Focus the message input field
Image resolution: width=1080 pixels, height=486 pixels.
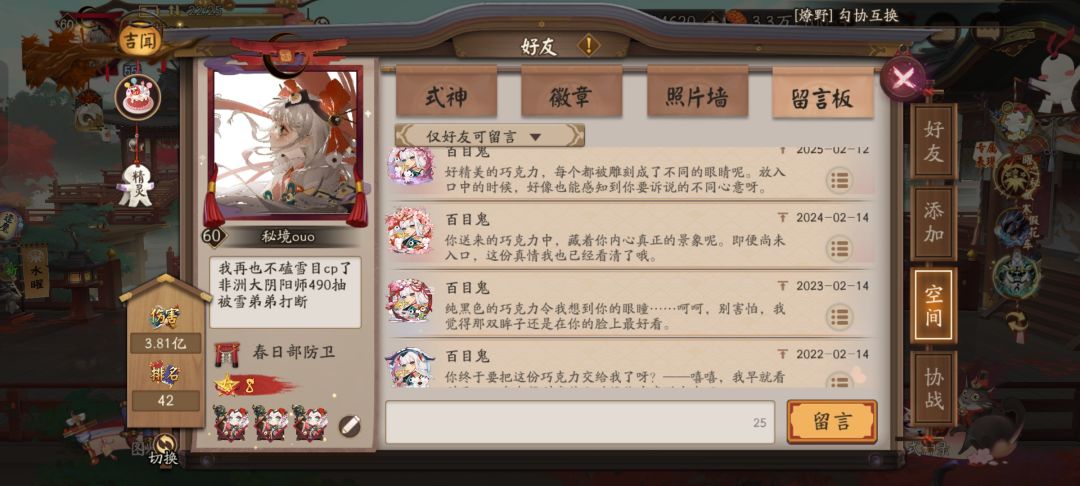coord(580,422)
